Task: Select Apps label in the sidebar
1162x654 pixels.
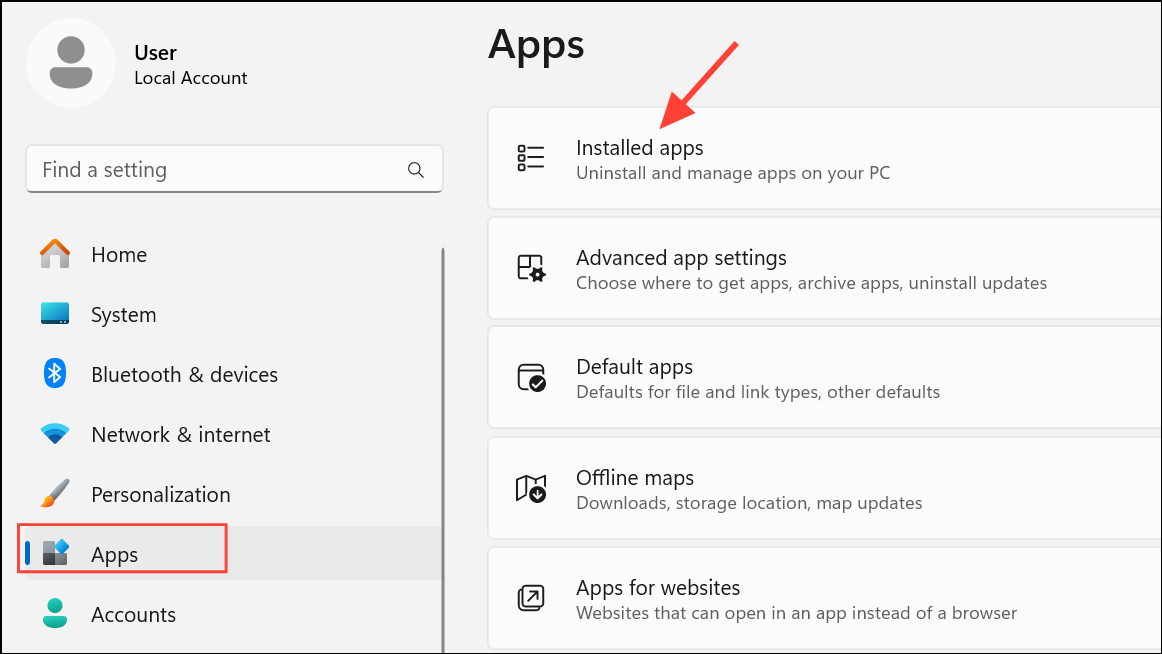Action: pos(114,555)
